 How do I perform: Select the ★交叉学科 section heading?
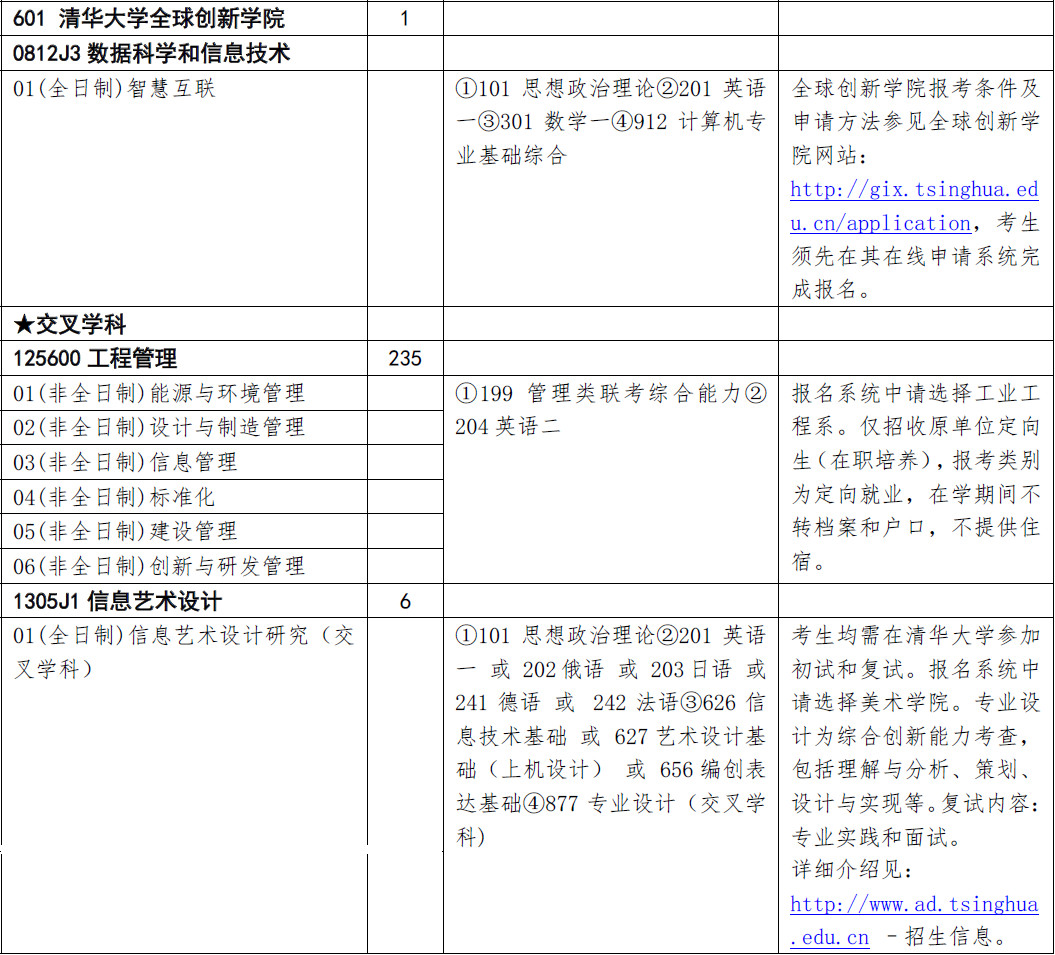click(70, 324)
